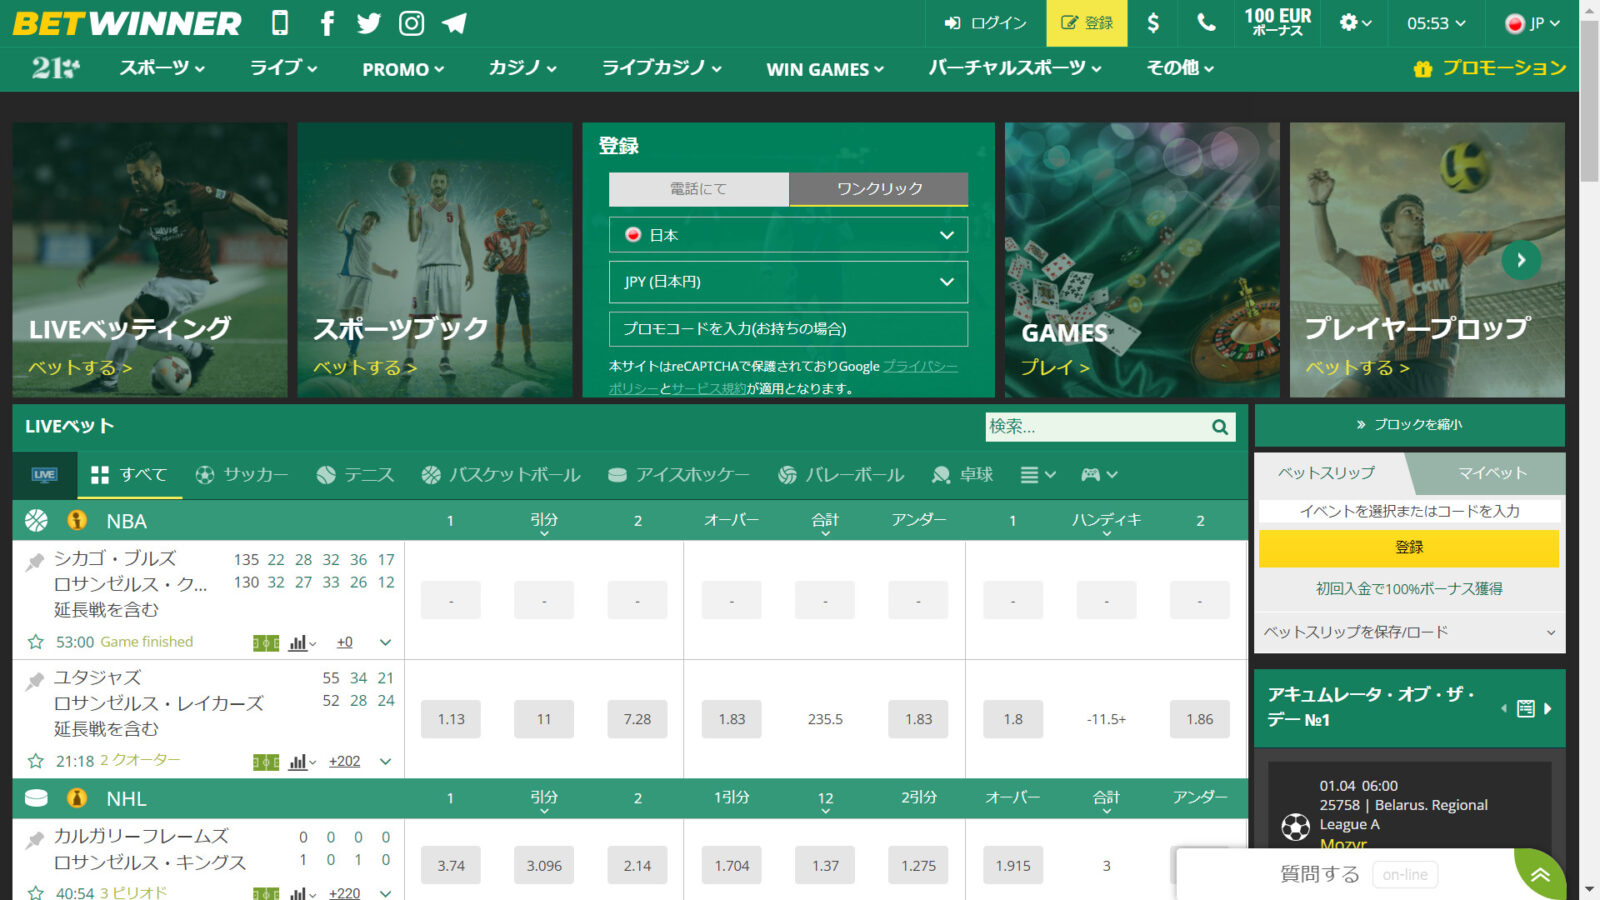
Task: Pin the Utah Jazz match
Action: point(35,681)
